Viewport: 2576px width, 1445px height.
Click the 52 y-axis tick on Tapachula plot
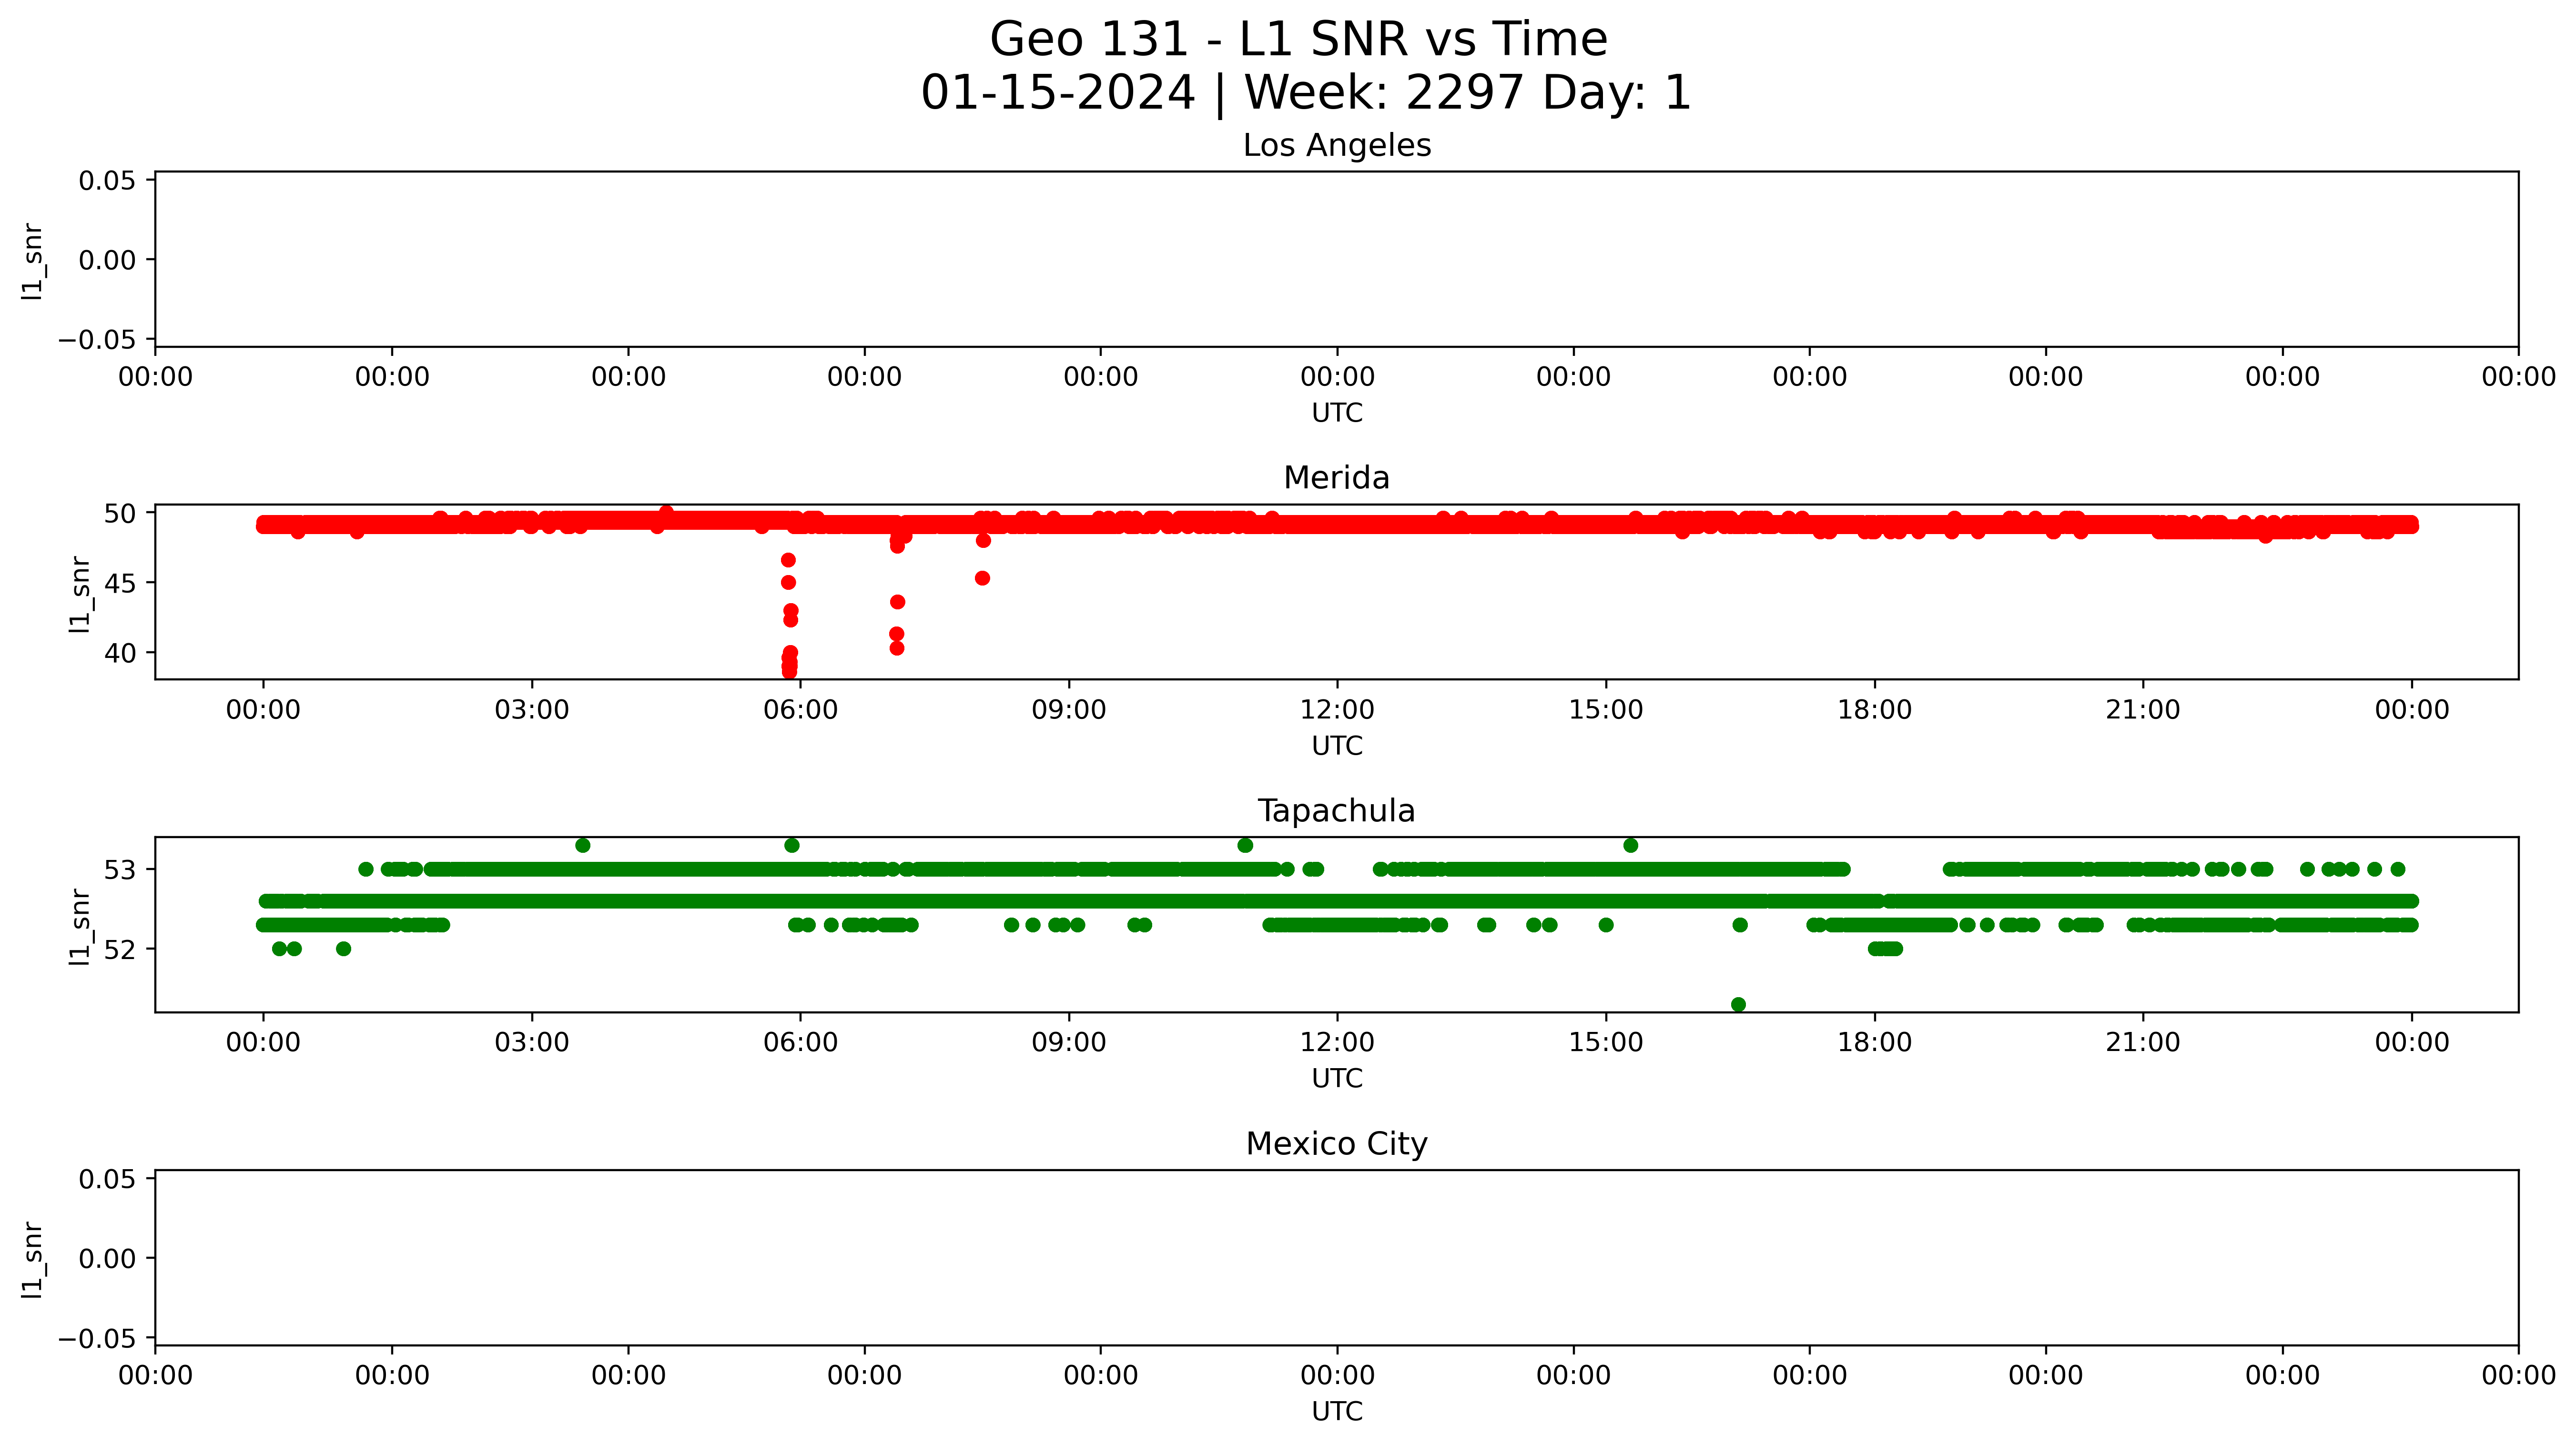[120, 949]
